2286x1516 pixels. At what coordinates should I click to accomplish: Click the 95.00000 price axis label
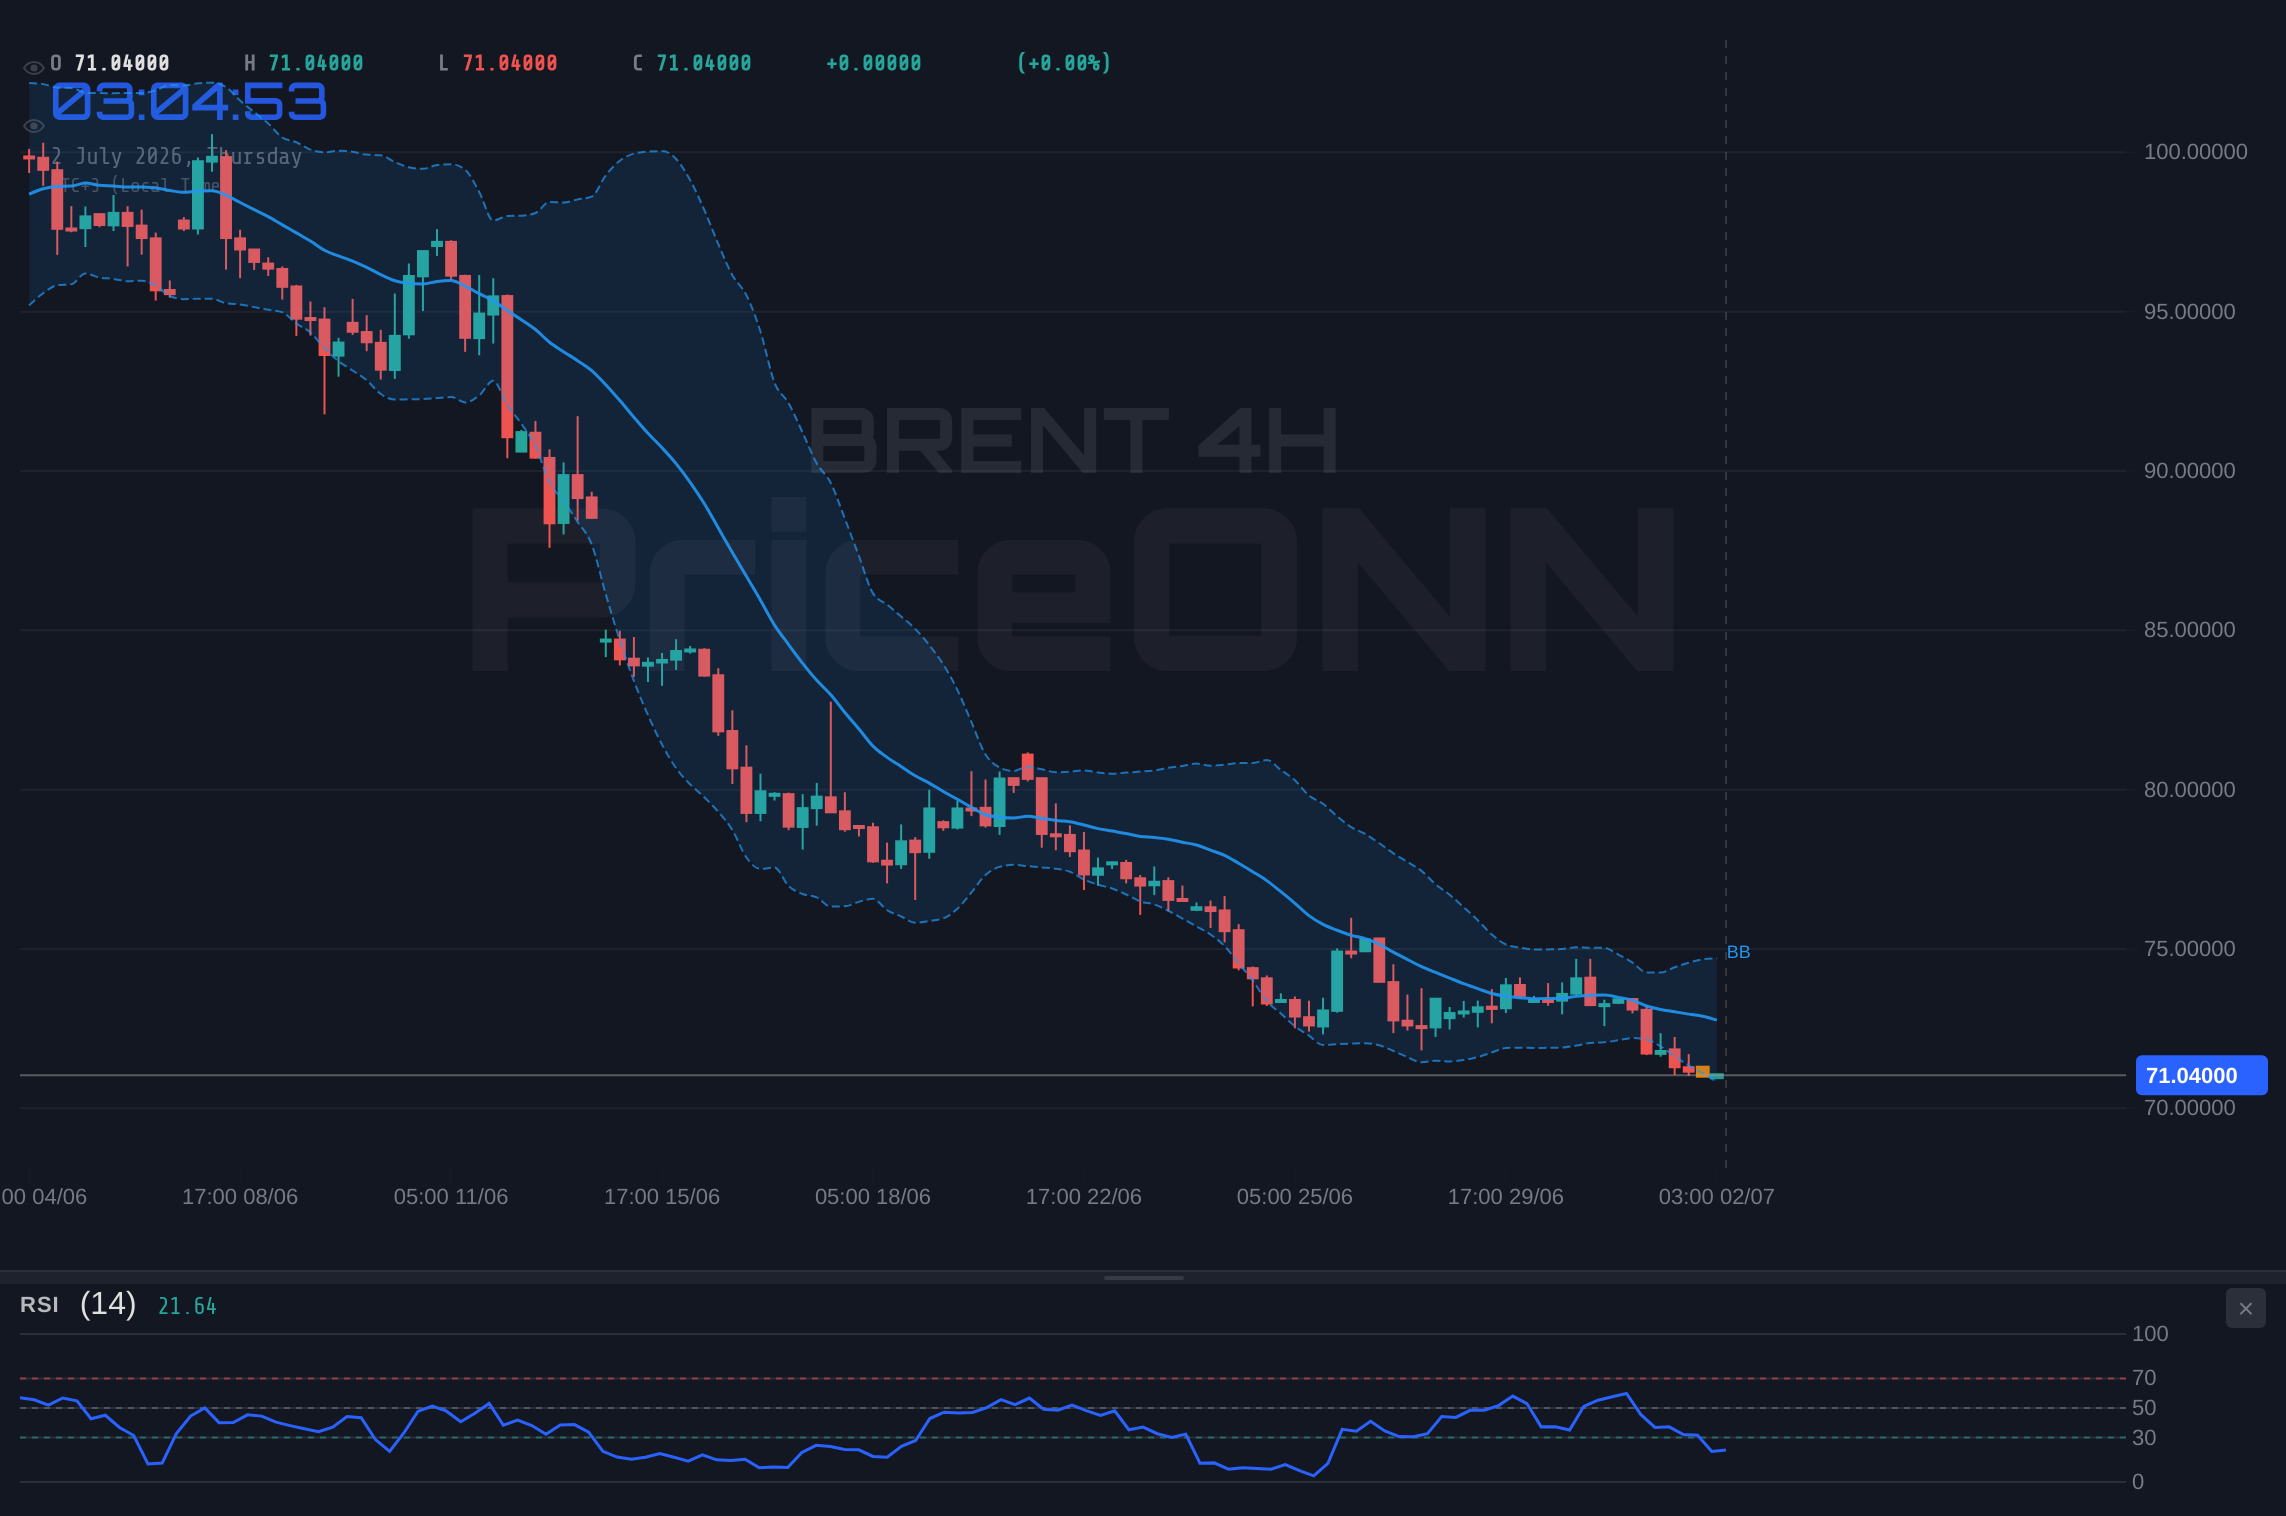point(2189,312)
